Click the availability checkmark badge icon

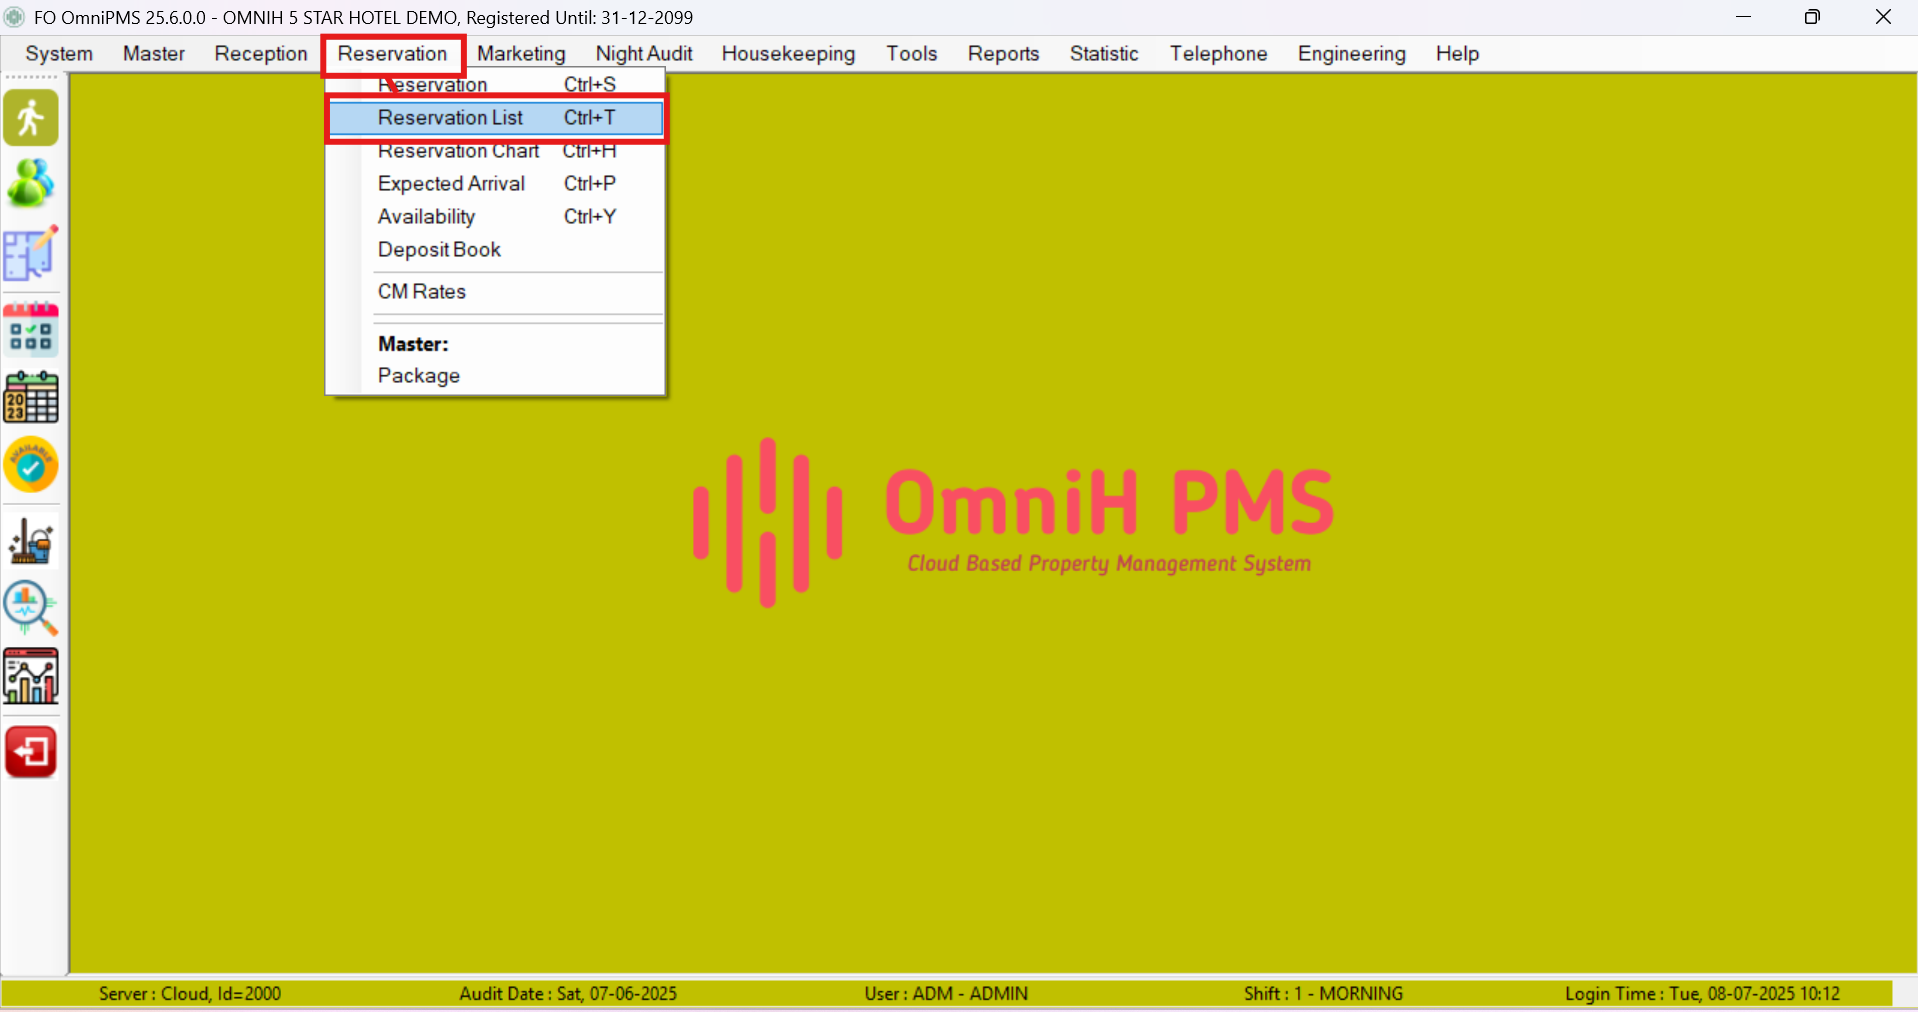pos(31,465)
